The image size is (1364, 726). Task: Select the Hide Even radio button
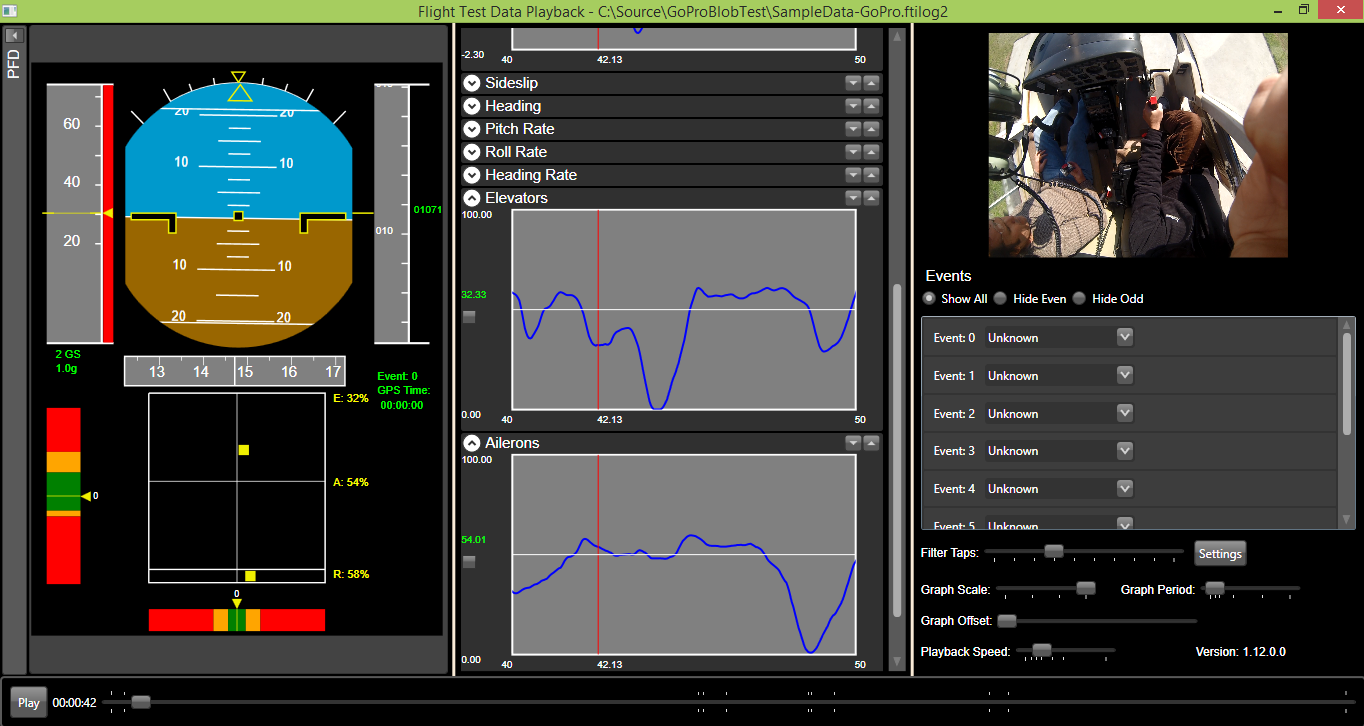pos(1000,298)
